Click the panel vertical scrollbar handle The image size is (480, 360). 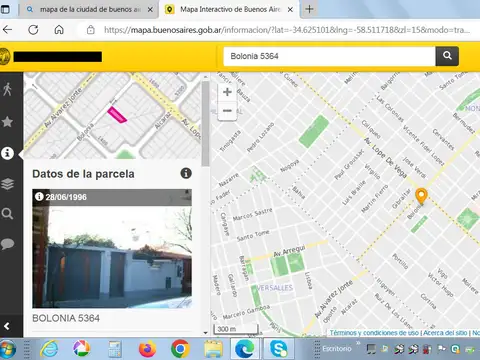tap(205, 123)
